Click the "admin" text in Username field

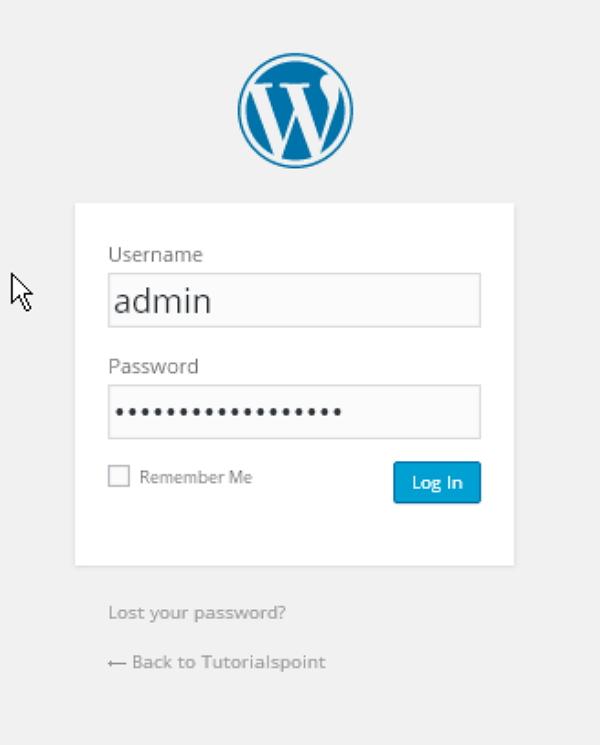click(162, 301)
